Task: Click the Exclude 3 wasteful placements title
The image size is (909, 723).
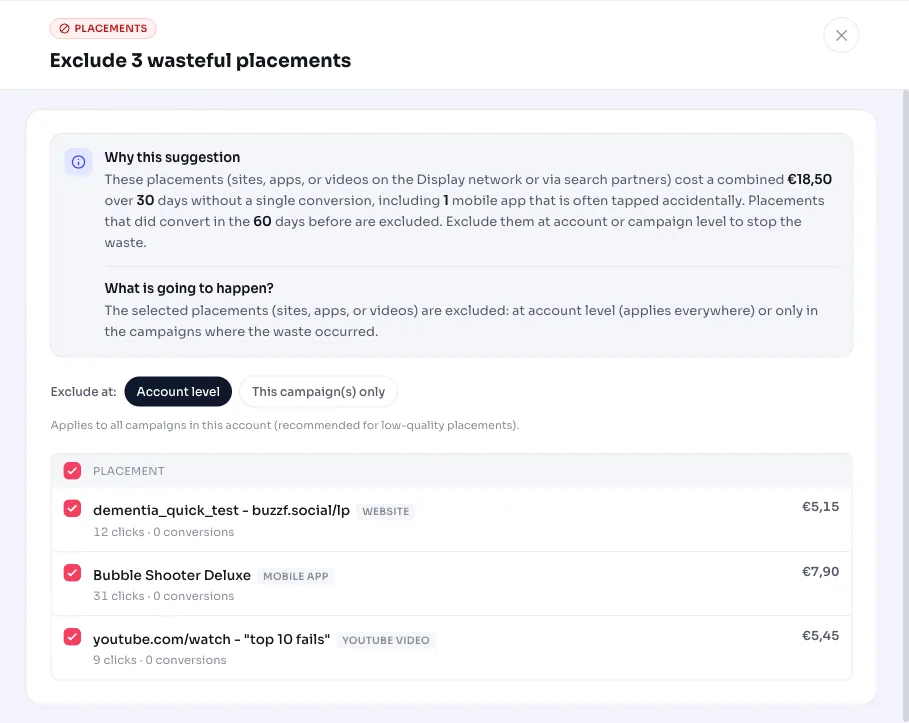Action: coord(200,60)
